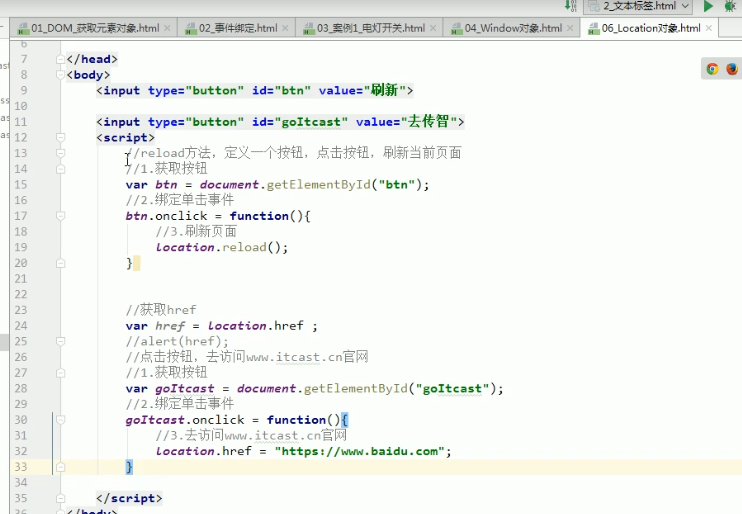Click HTML file icon on 02_事件绑定 tab

(x=191, y=29)
